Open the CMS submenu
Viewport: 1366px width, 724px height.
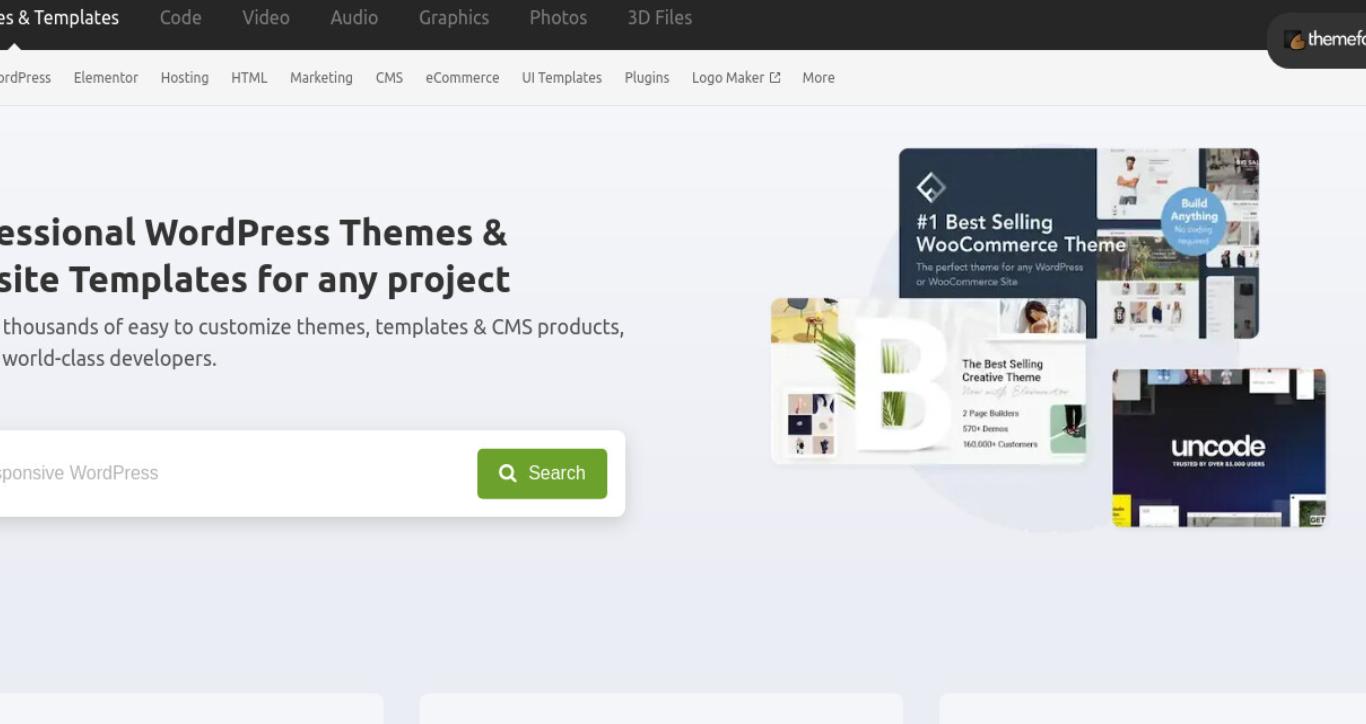tap(389, 77)
